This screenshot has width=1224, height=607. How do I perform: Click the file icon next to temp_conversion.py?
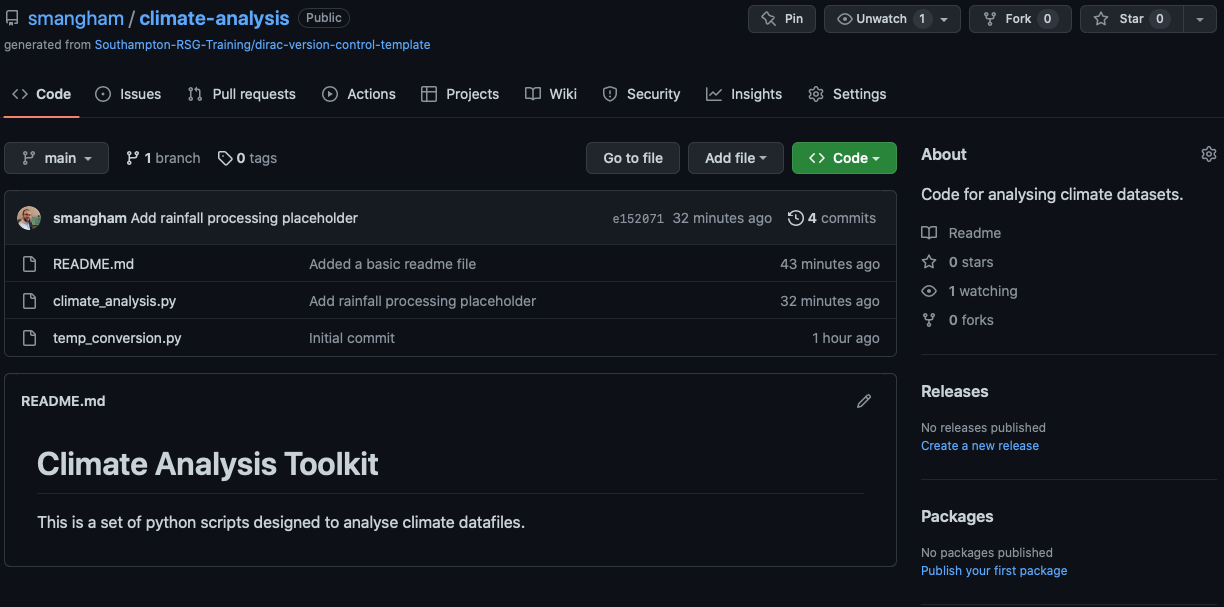[x=29, y=337]
